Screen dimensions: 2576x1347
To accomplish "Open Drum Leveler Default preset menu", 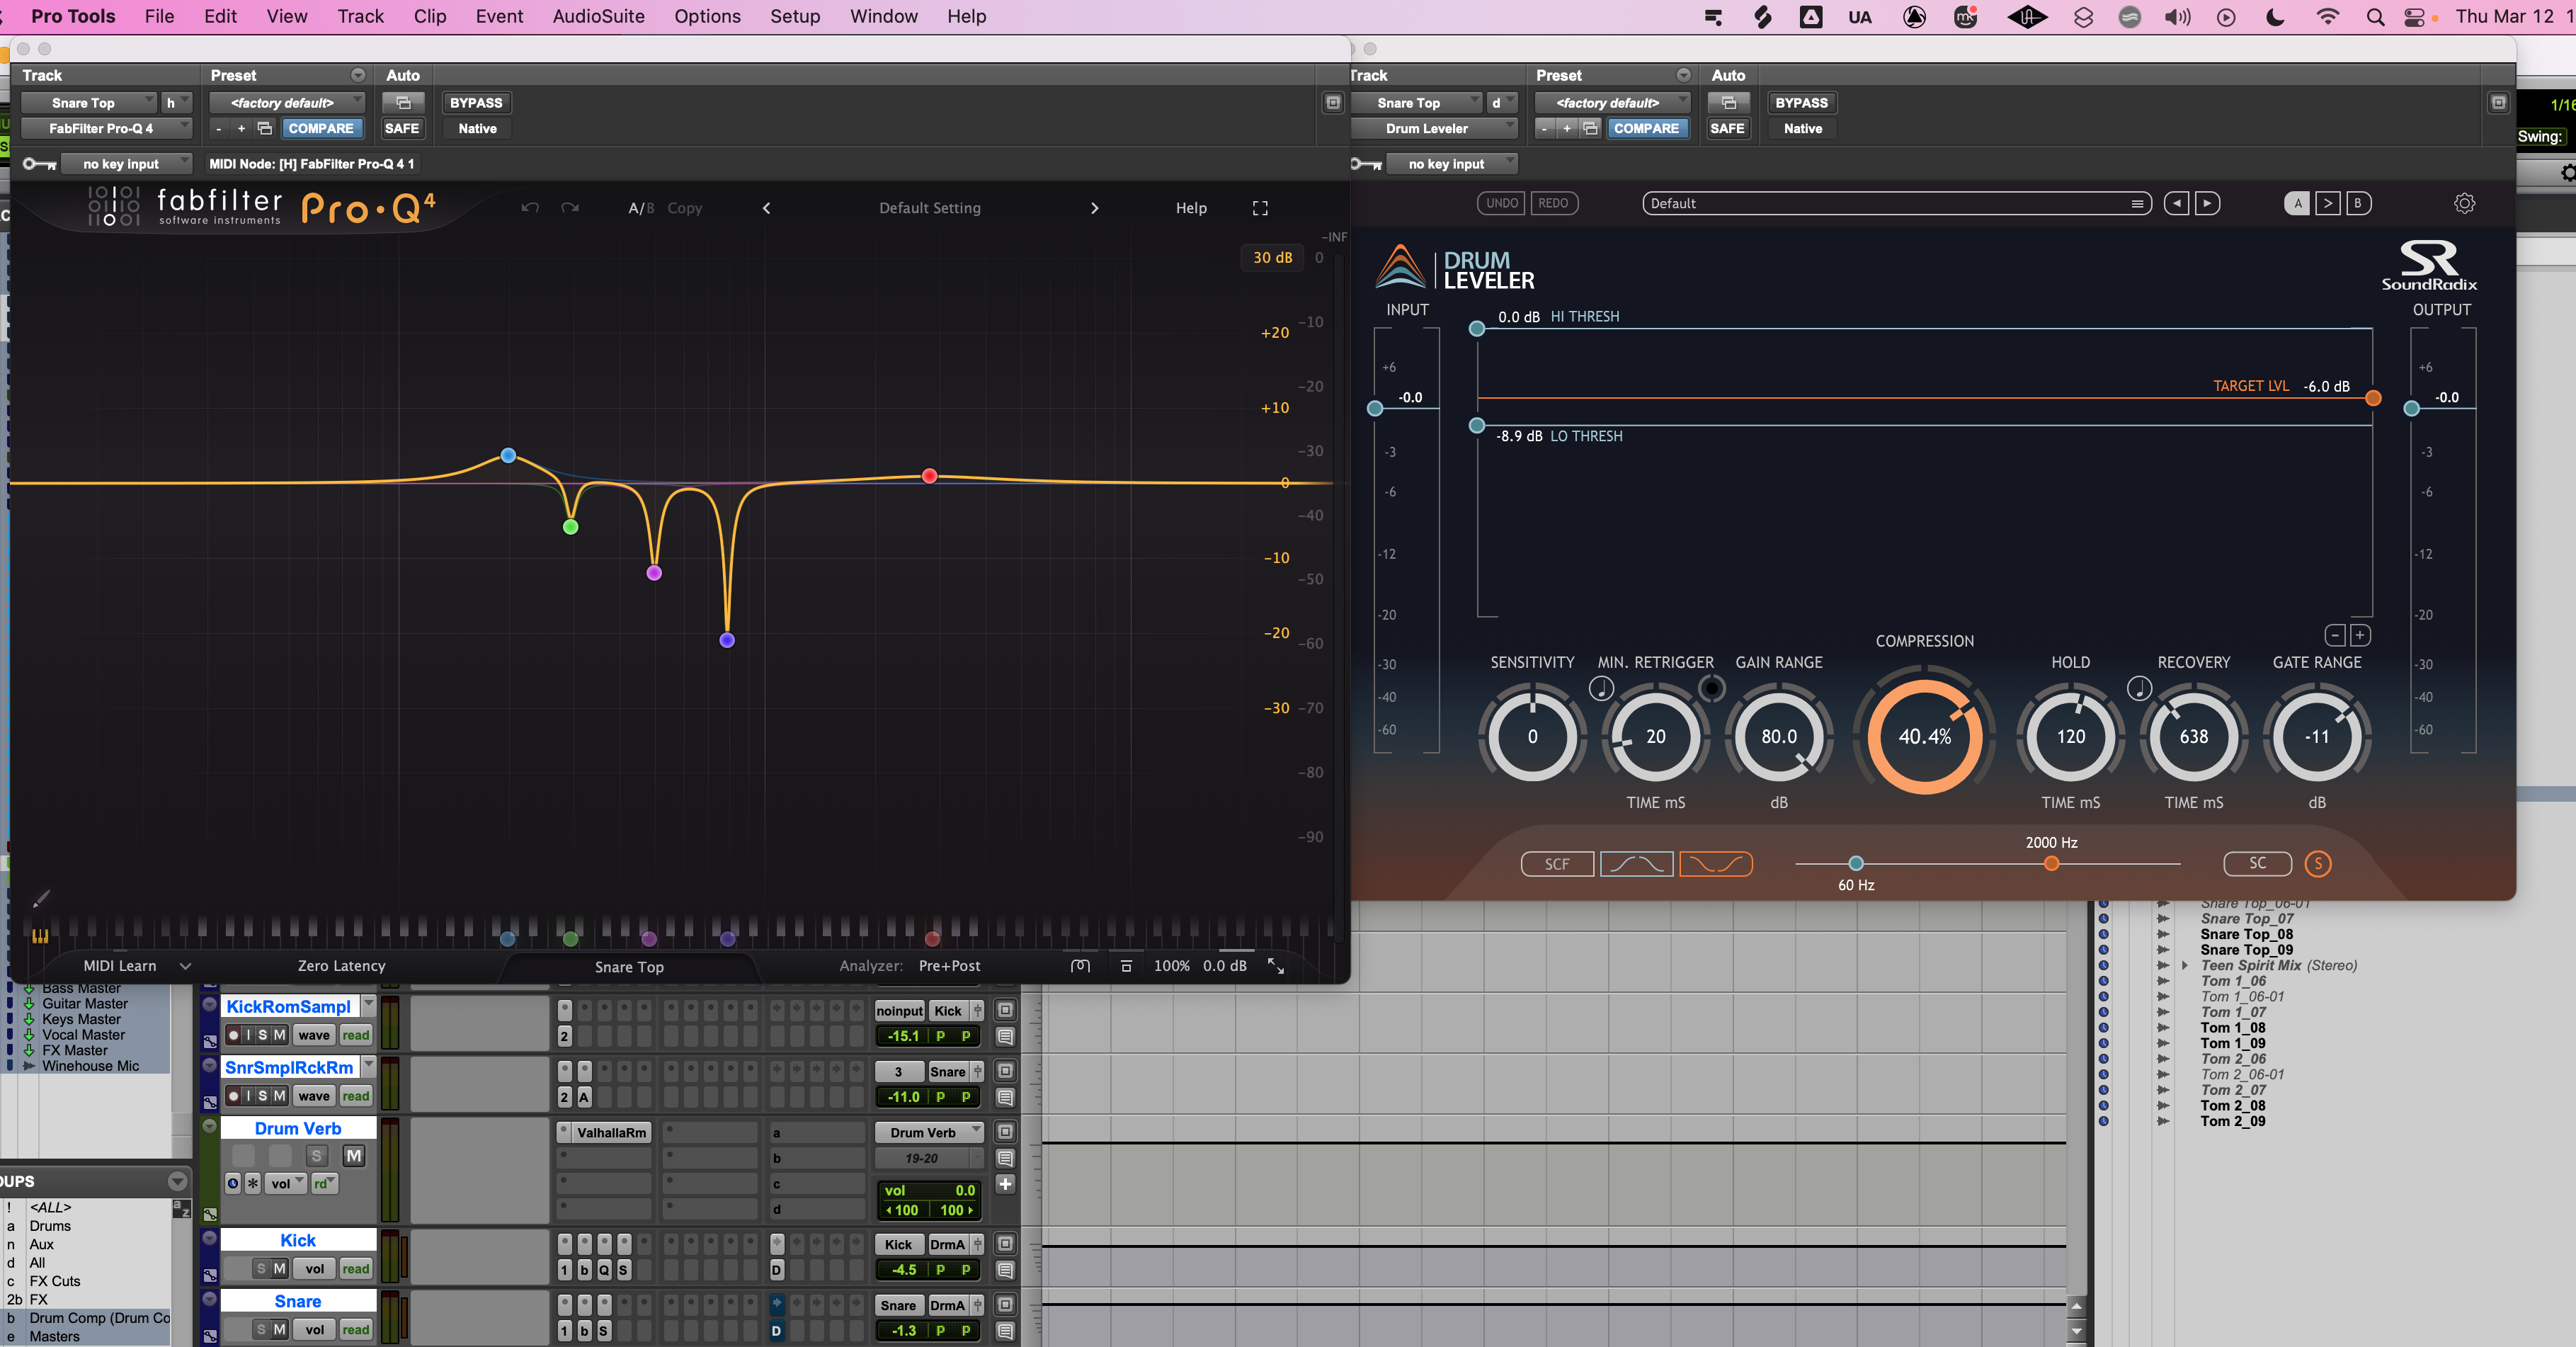I will coord(1897,203).
